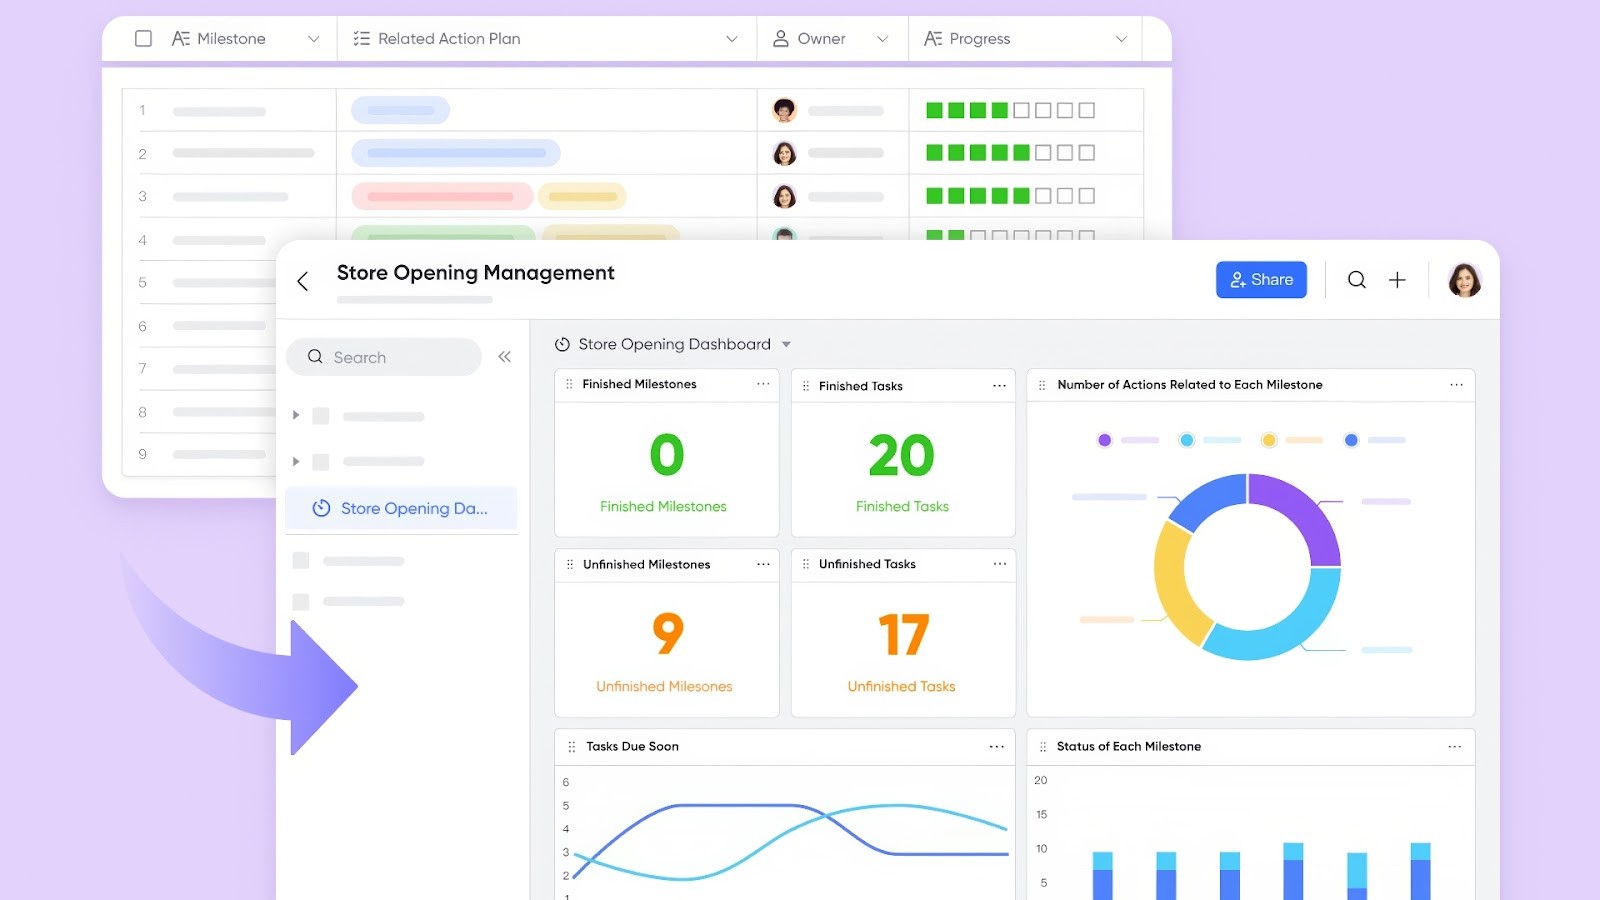Toggle the select-all checkbox in the table header
This screenshot has height=900, width=1600.
tap(143, 38)
